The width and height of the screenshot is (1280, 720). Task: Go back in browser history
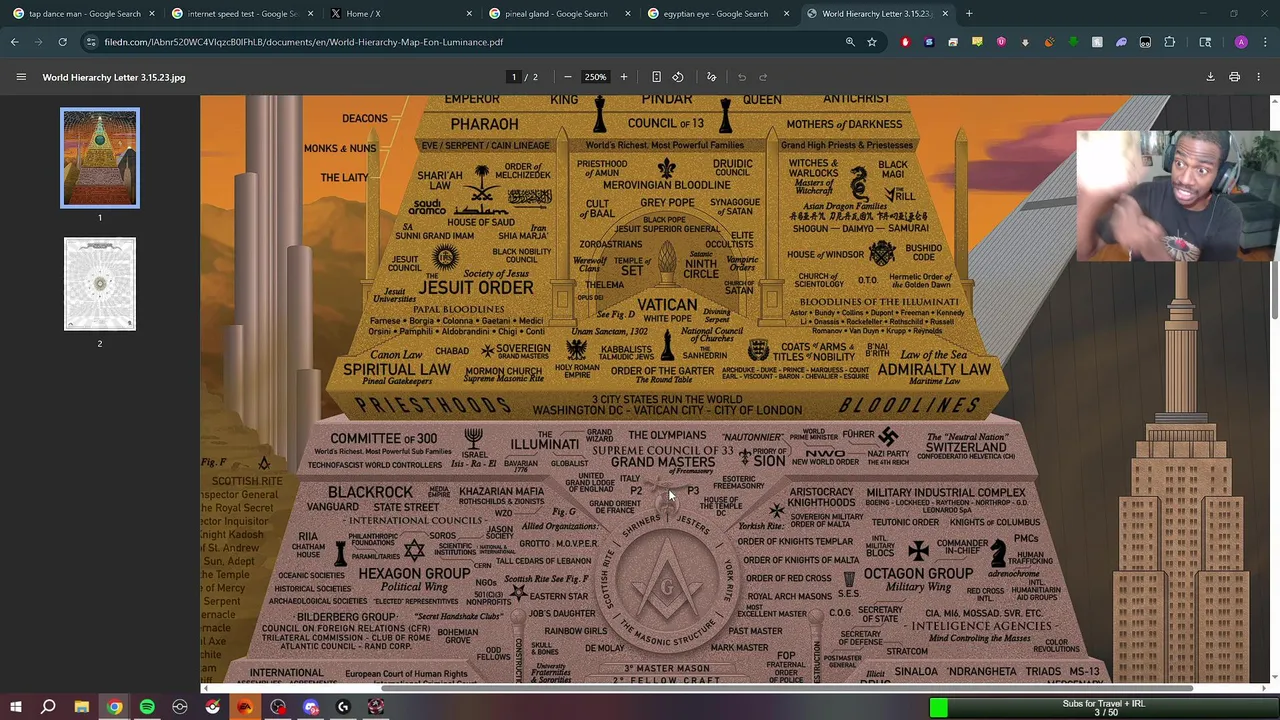point(15,42)
